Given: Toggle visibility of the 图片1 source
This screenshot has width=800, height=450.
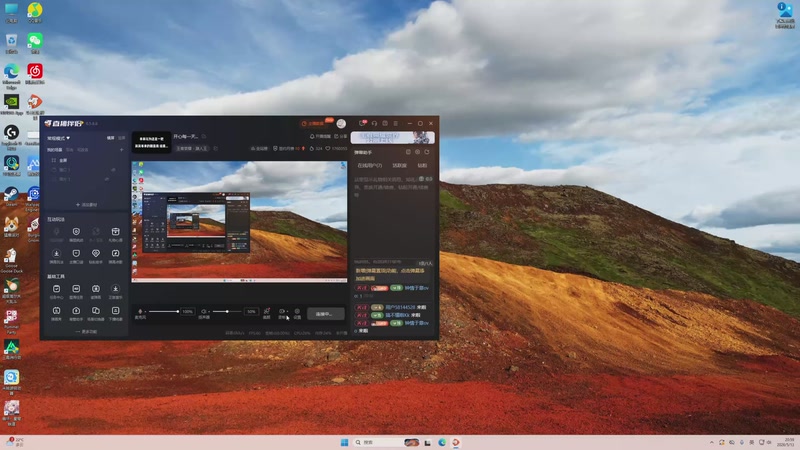Looking at the screenshot, I should [107, 179].
